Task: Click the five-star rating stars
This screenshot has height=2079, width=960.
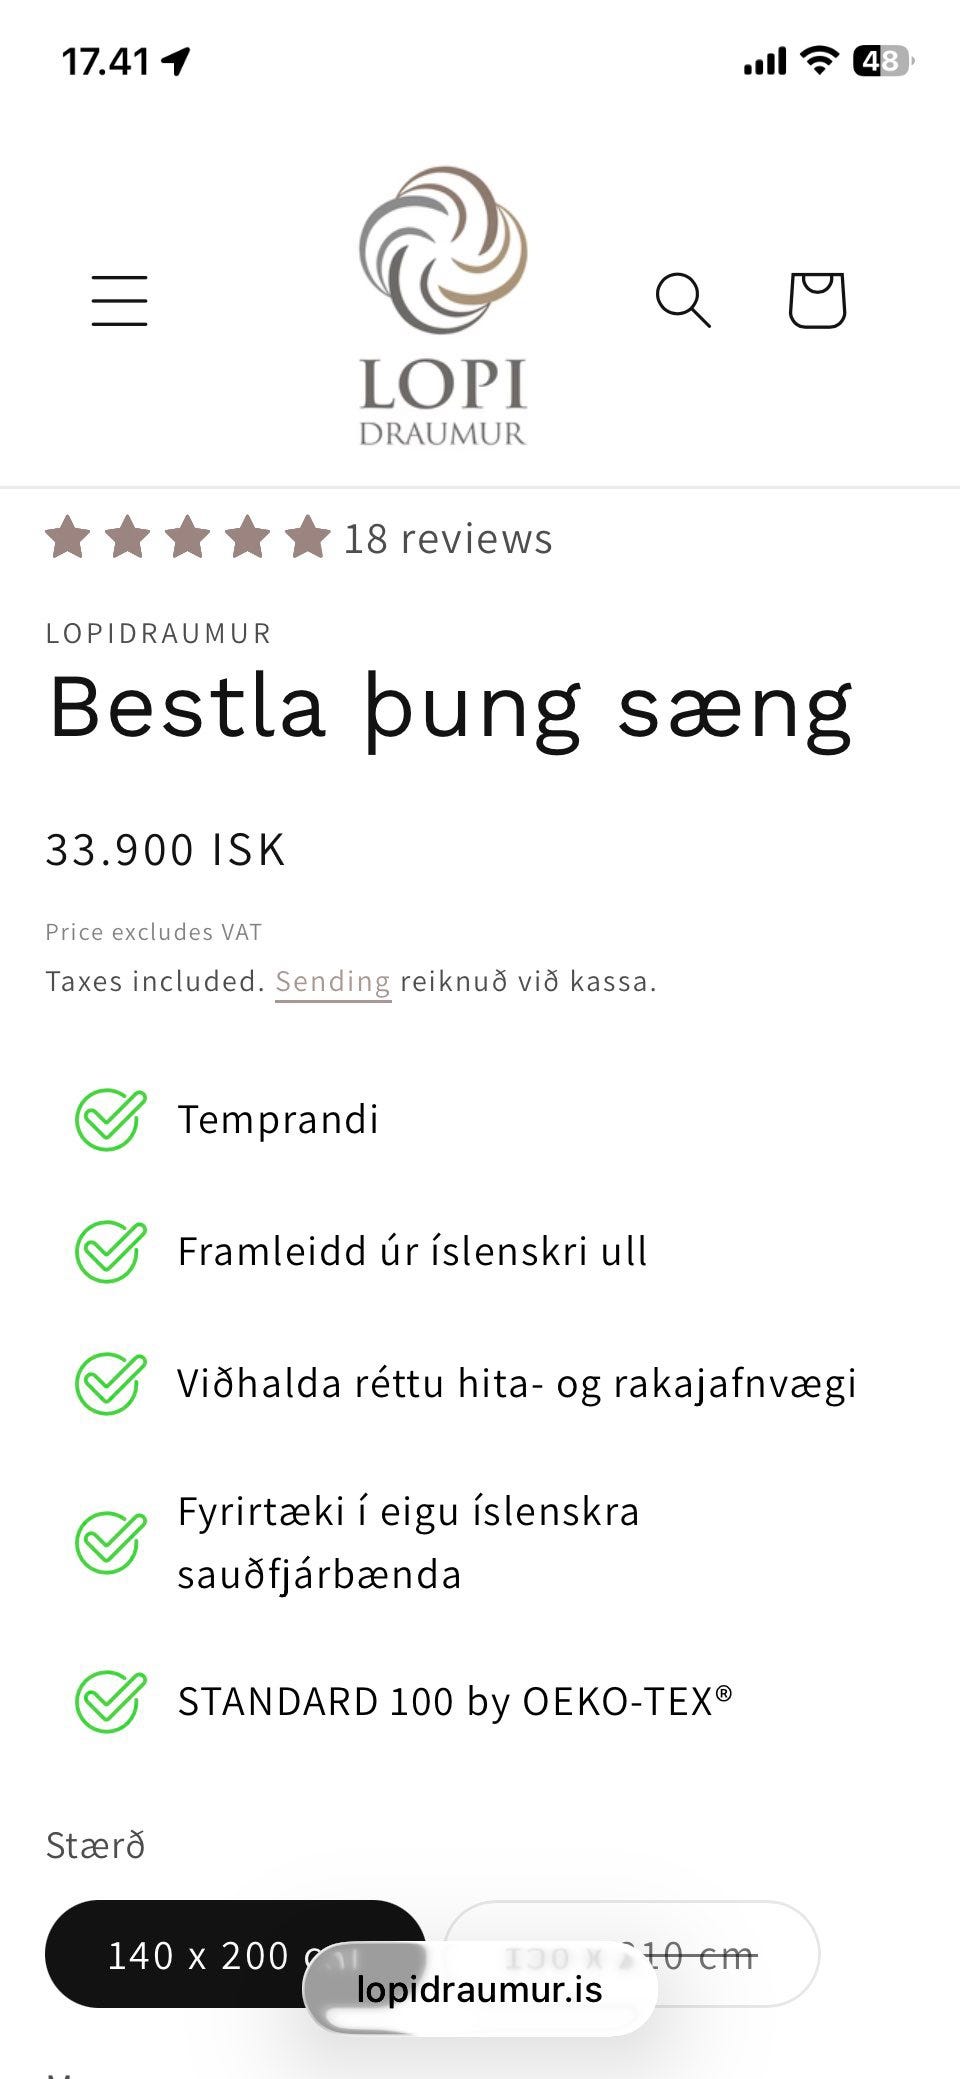Action: 188,538
